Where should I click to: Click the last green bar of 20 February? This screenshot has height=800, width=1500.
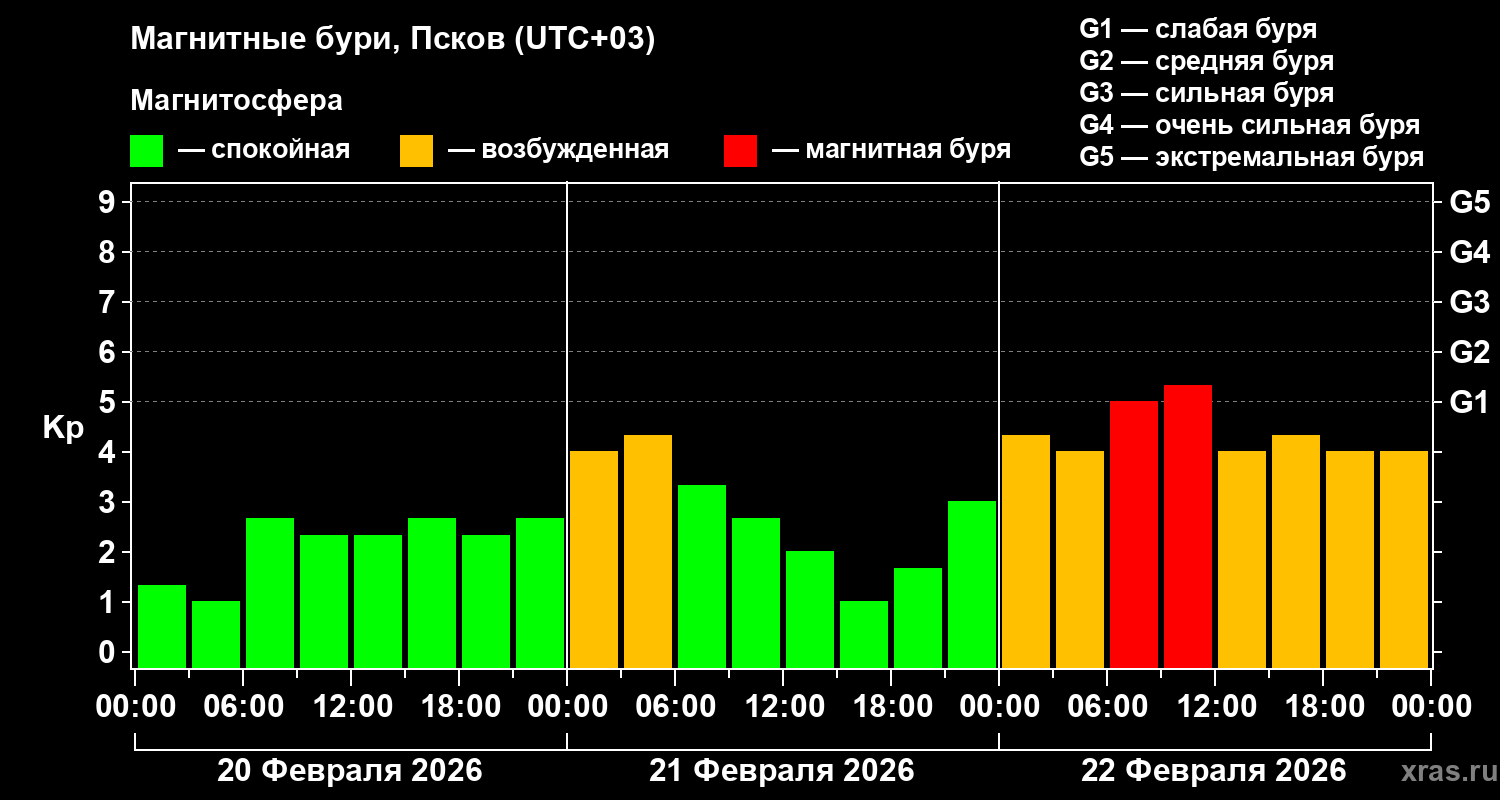[540, 592]
